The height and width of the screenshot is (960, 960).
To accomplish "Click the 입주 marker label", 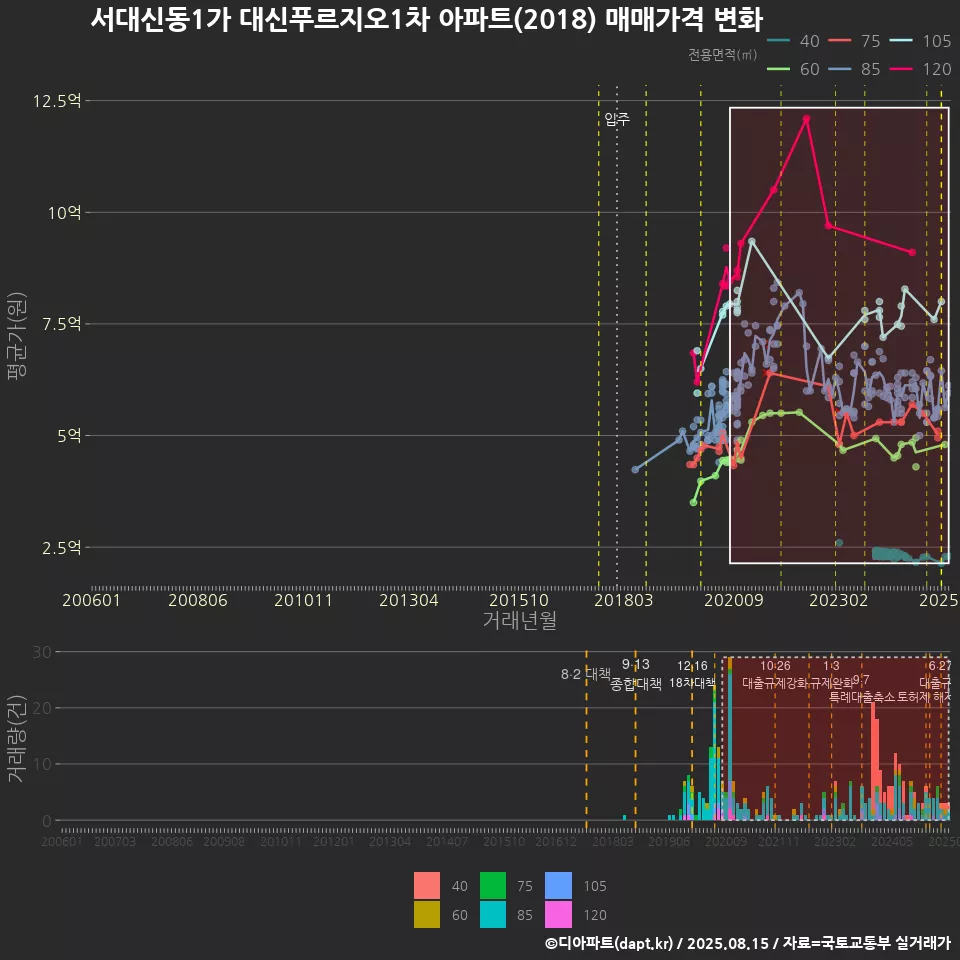I will click(617, 119).
